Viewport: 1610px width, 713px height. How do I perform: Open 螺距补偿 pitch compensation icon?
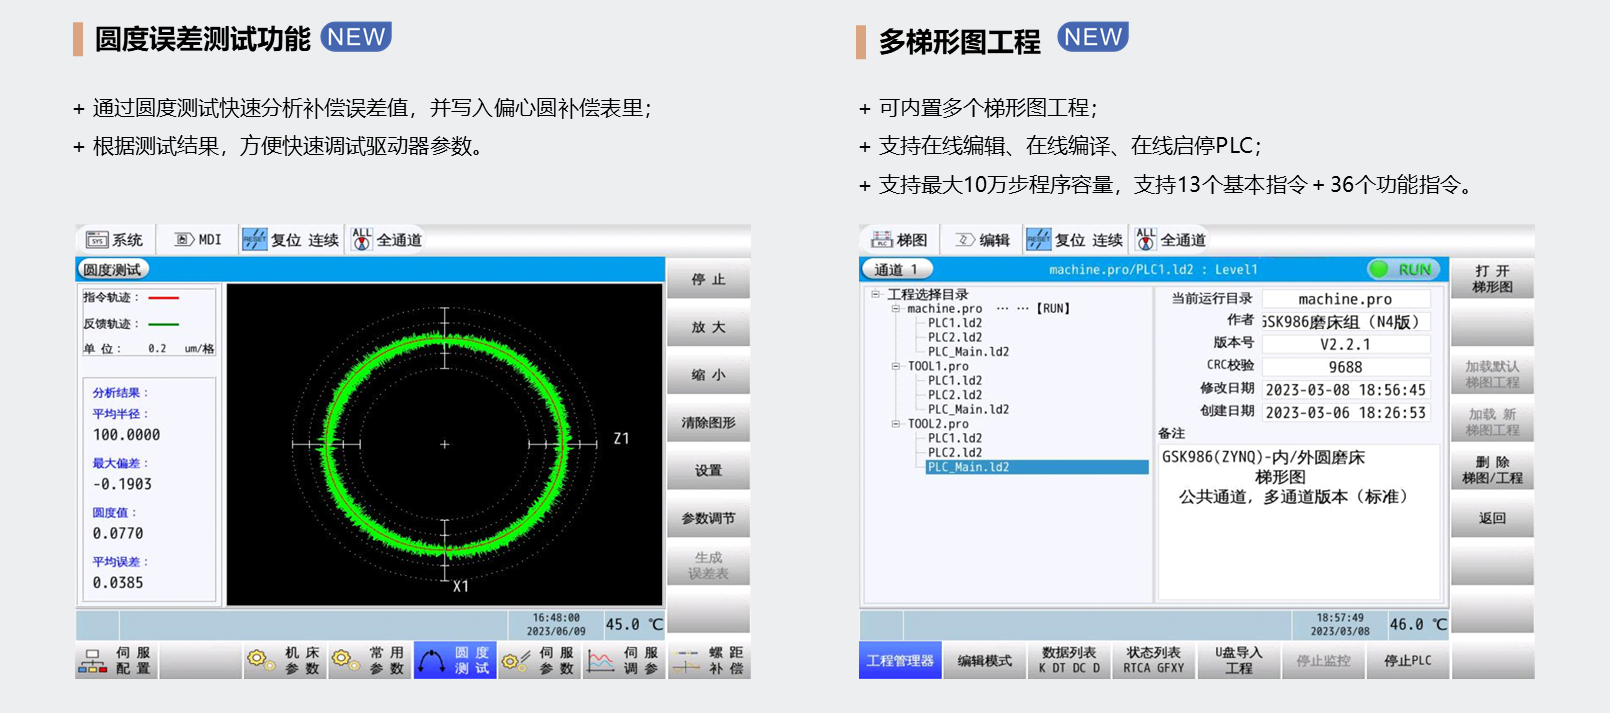[x=686, y=661]
